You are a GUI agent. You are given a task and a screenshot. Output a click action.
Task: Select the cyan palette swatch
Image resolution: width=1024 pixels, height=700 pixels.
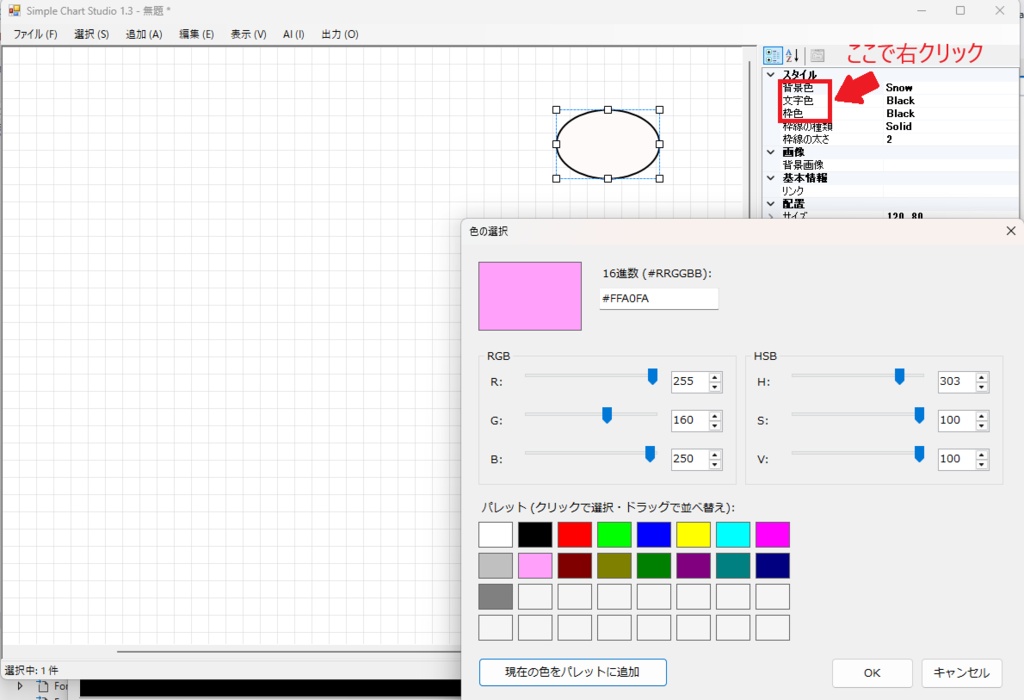(733, 535)
